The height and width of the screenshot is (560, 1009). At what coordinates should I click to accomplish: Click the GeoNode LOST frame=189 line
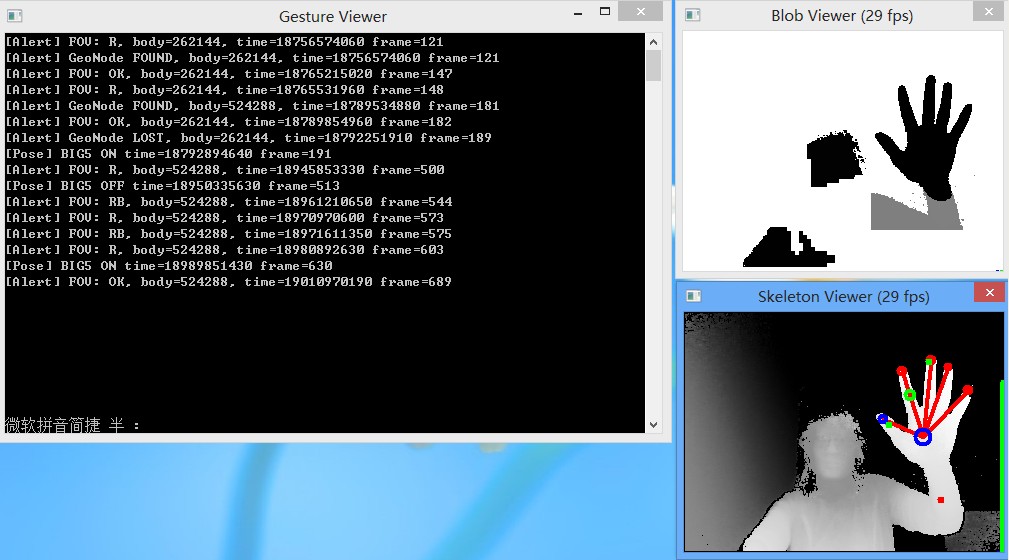pyautogui.click(x=248, y=138)
